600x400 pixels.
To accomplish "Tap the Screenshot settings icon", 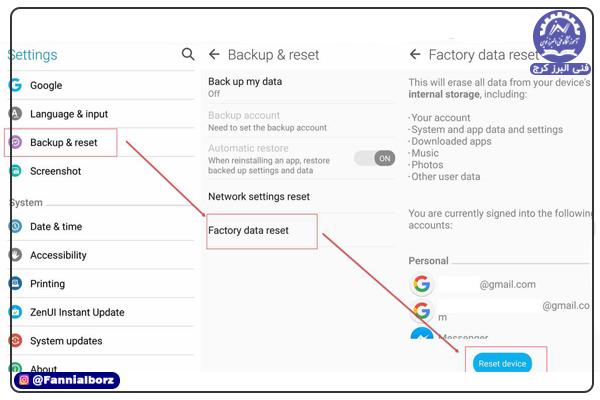I will [x=15, y=171].
